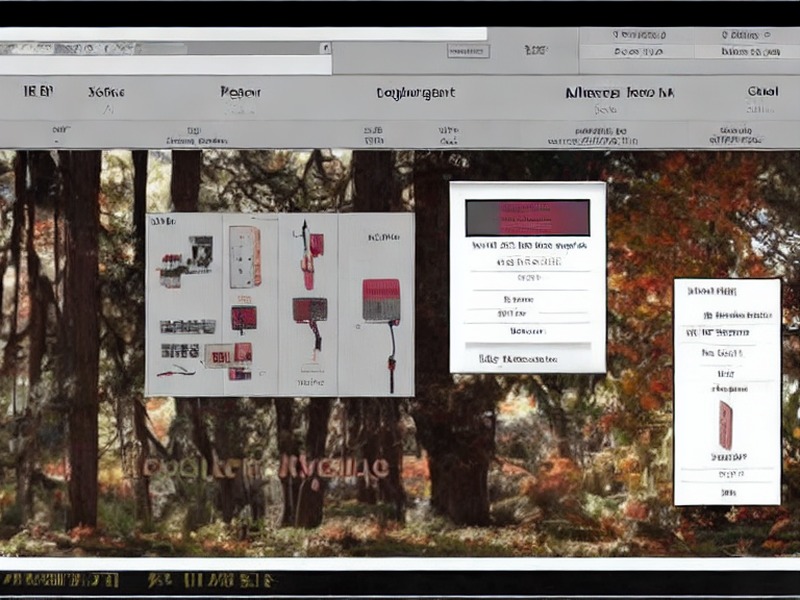Click the small square button ending the top-left grey bar
This screenshot has height=600, width=800.
point(326,48)
